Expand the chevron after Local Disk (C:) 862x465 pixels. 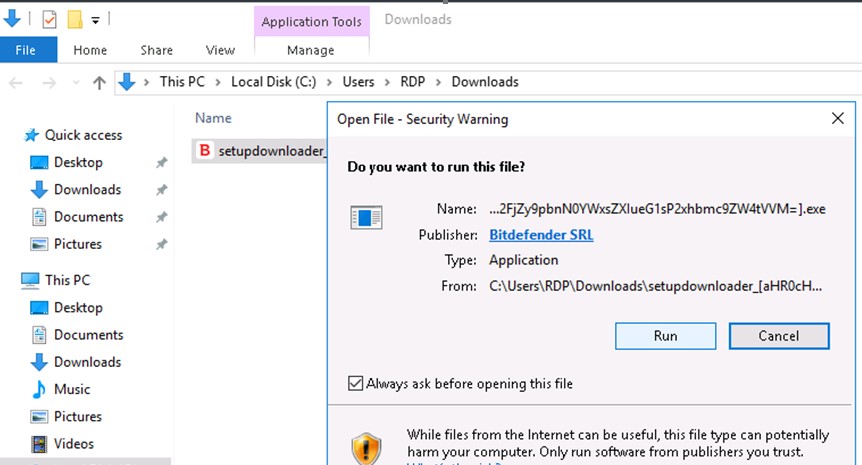point(329,82)
